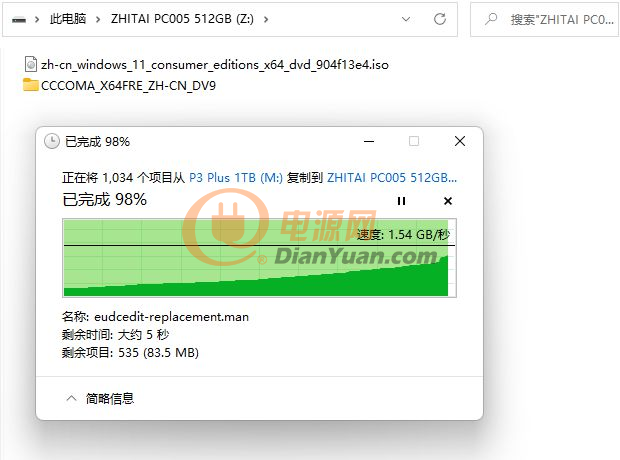
Task: Pause the file copy operation
Action: [x=401, y=201]
